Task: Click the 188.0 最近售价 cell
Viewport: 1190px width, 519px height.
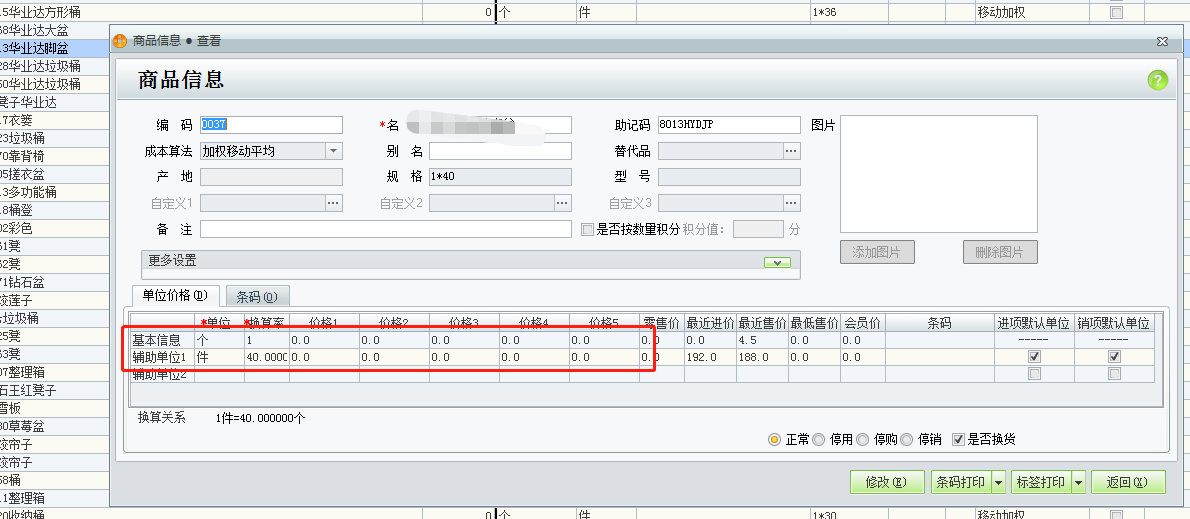Action: click(x=762, y=357)
